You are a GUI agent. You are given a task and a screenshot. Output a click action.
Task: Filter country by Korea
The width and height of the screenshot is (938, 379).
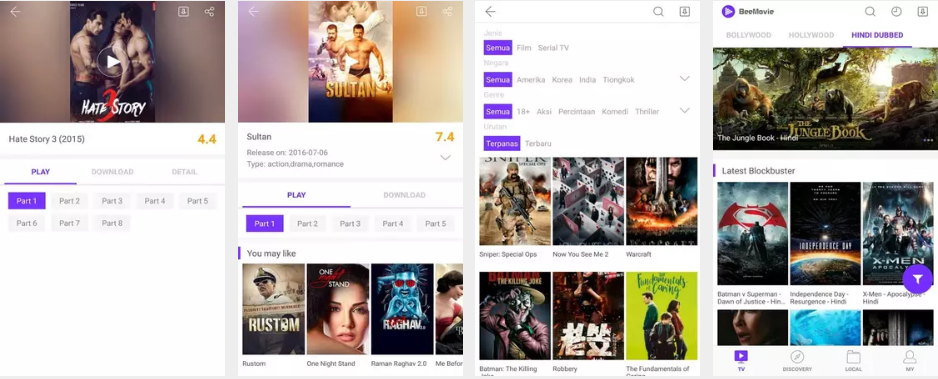point(562,80)
